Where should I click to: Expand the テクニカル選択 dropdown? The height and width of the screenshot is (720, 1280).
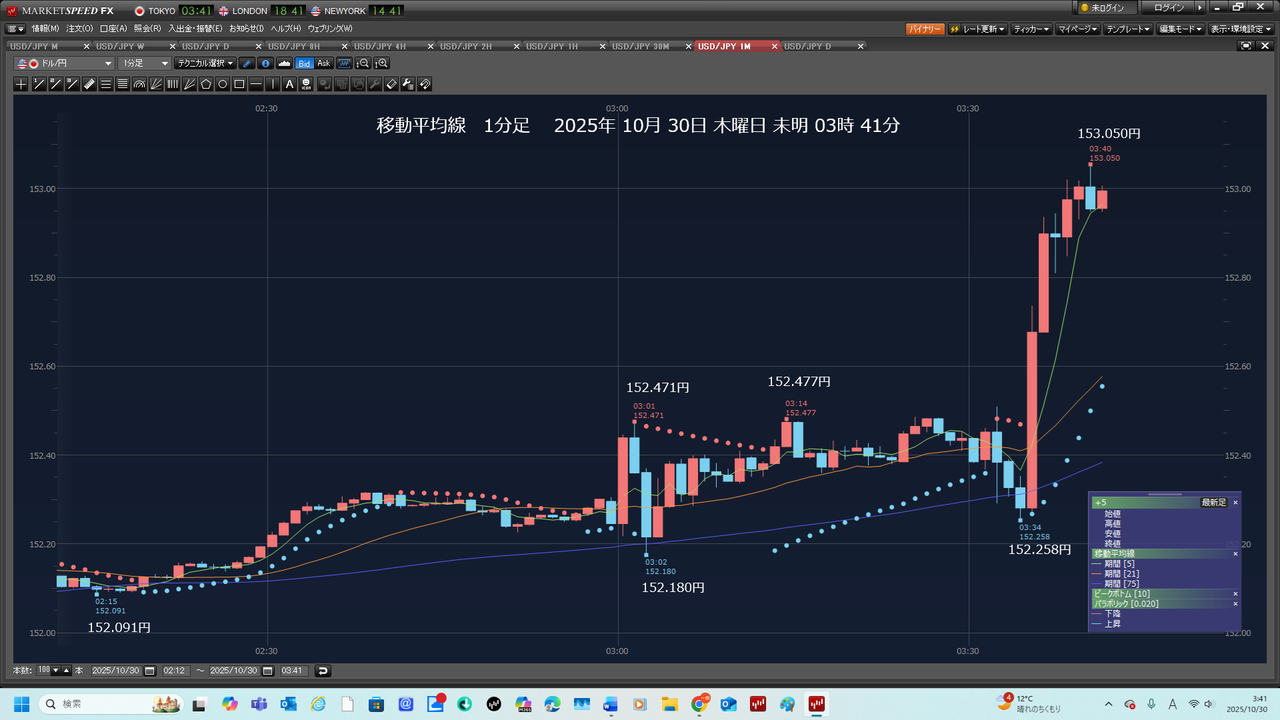point(206,63)
